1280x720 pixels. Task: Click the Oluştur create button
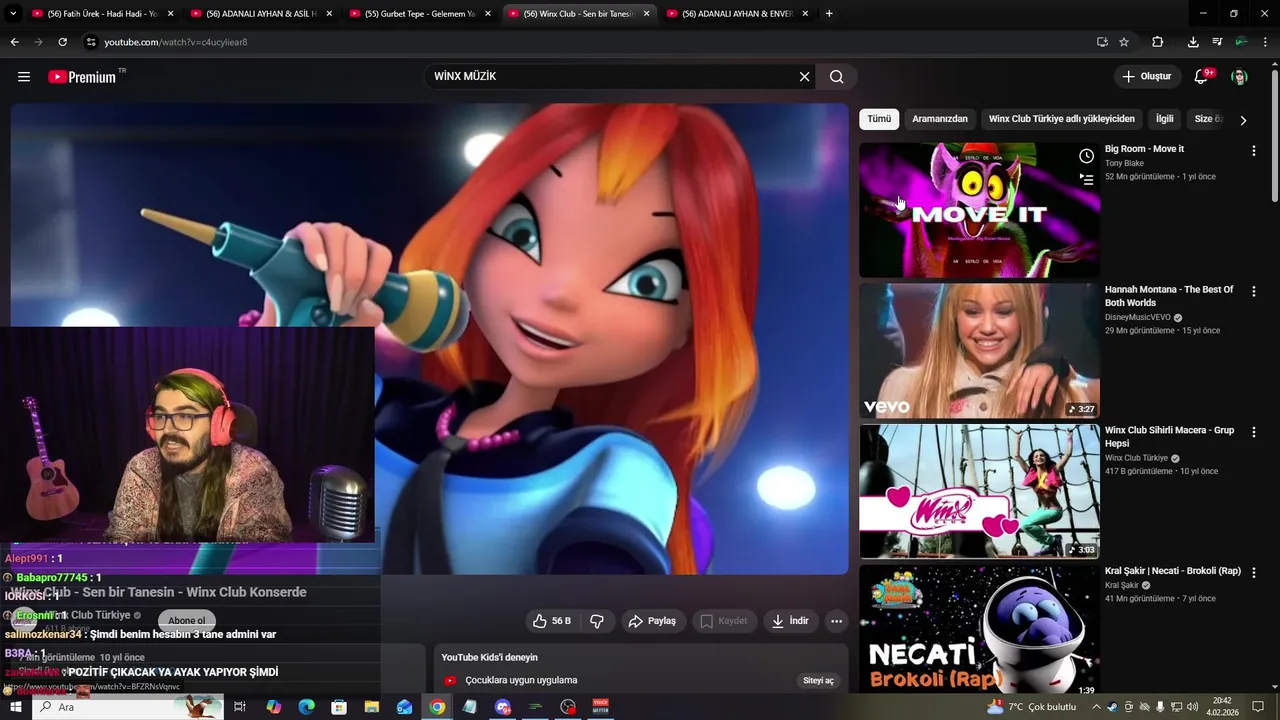[1146, 77]
